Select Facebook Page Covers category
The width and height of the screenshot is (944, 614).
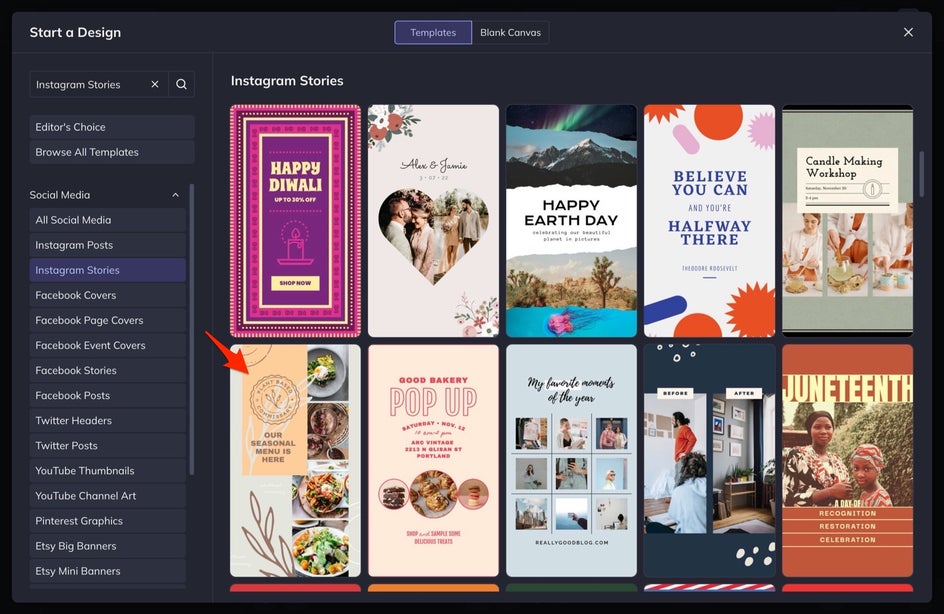tap(108, 320)
